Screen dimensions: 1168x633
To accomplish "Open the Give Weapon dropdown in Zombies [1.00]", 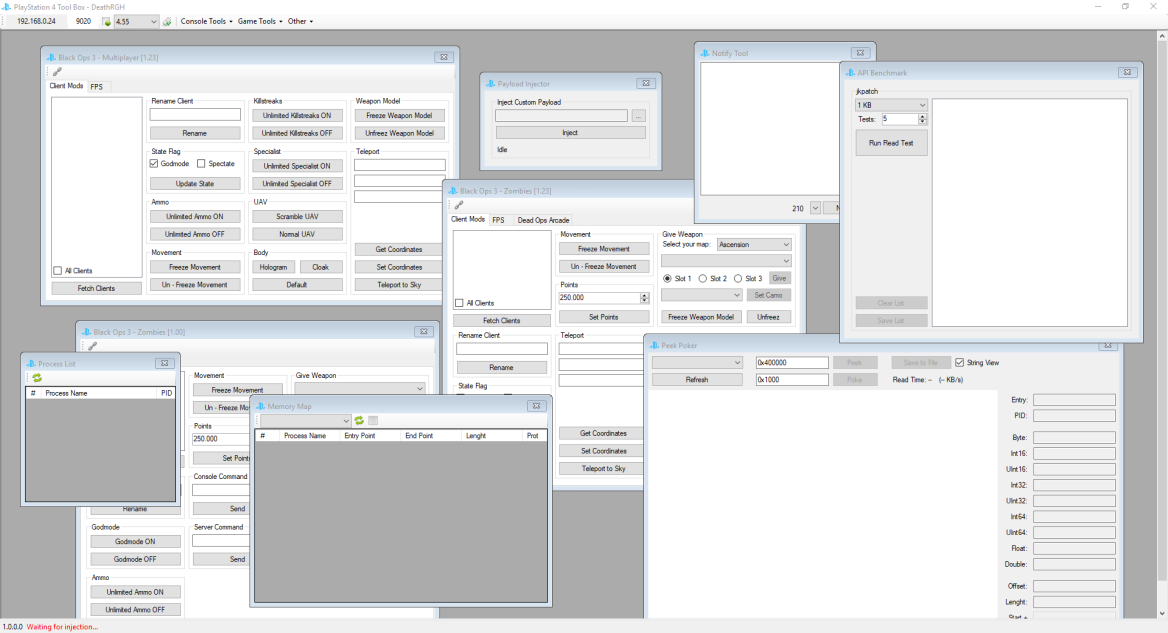I will 360,389.
